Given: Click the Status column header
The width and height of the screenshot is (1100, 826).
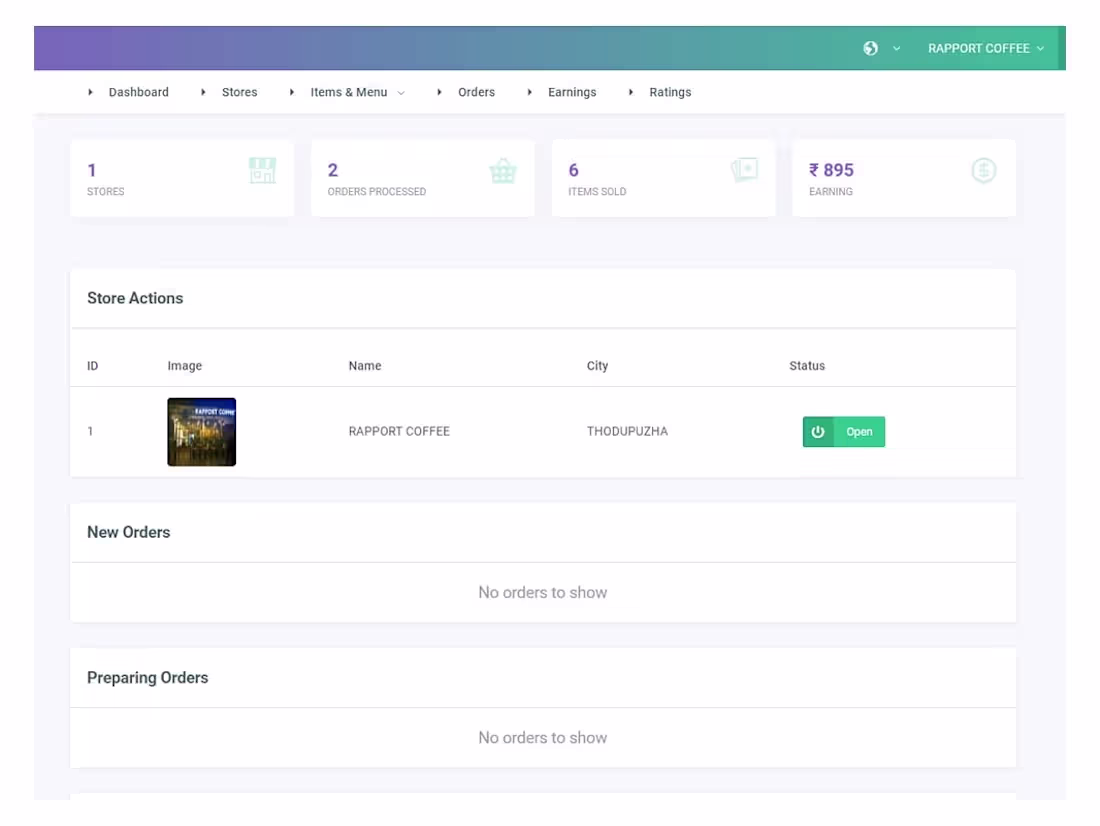Looking at the screenshot, I should (807, 366).
